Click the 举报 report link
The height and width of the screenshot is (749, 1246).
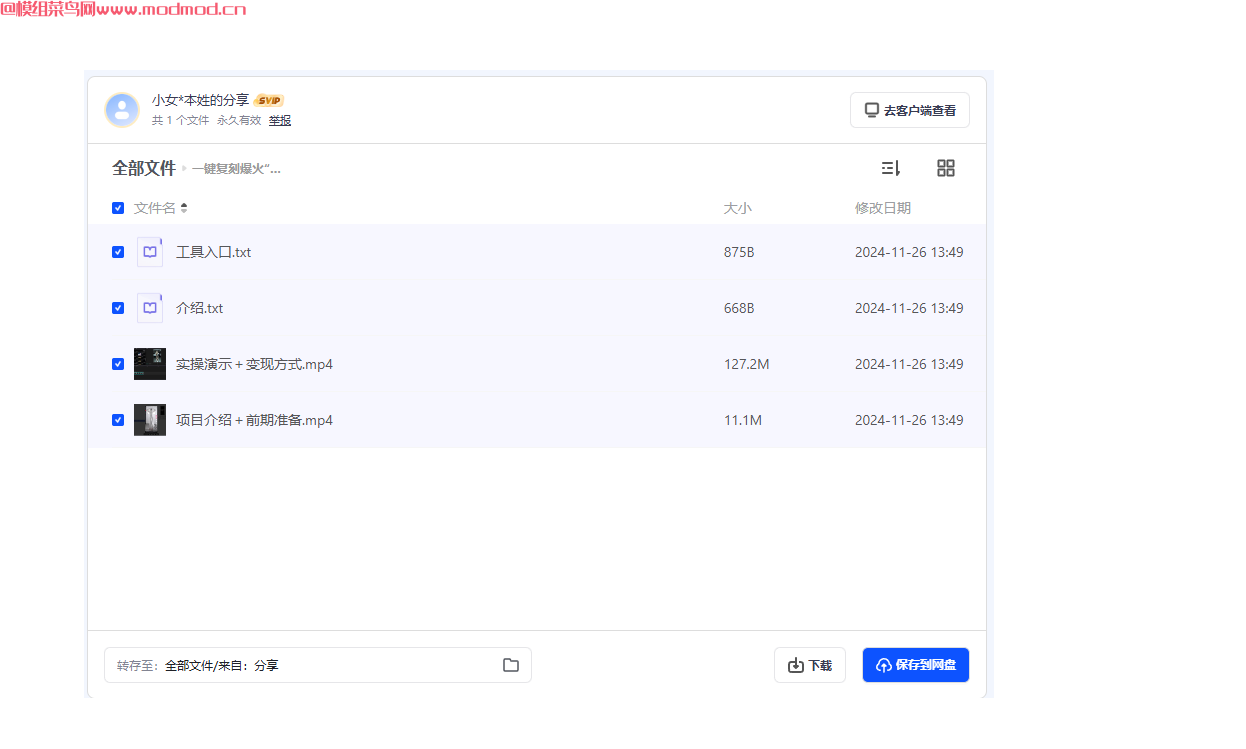pyautogui.click(x=280, y=120)
